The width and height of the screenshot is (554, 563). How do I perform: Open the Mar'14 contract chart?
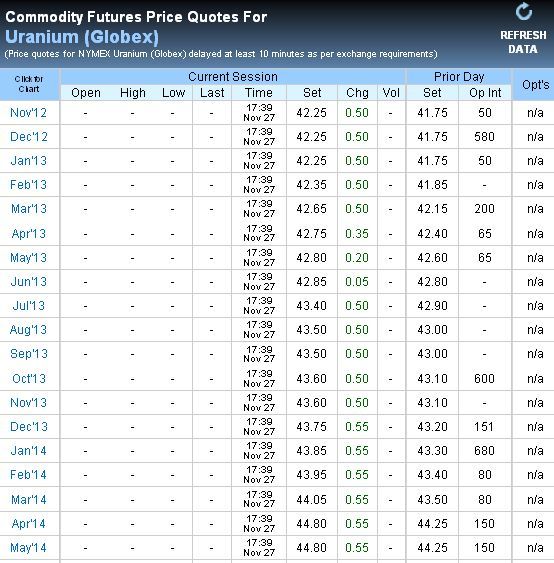(x=29, y=499)
